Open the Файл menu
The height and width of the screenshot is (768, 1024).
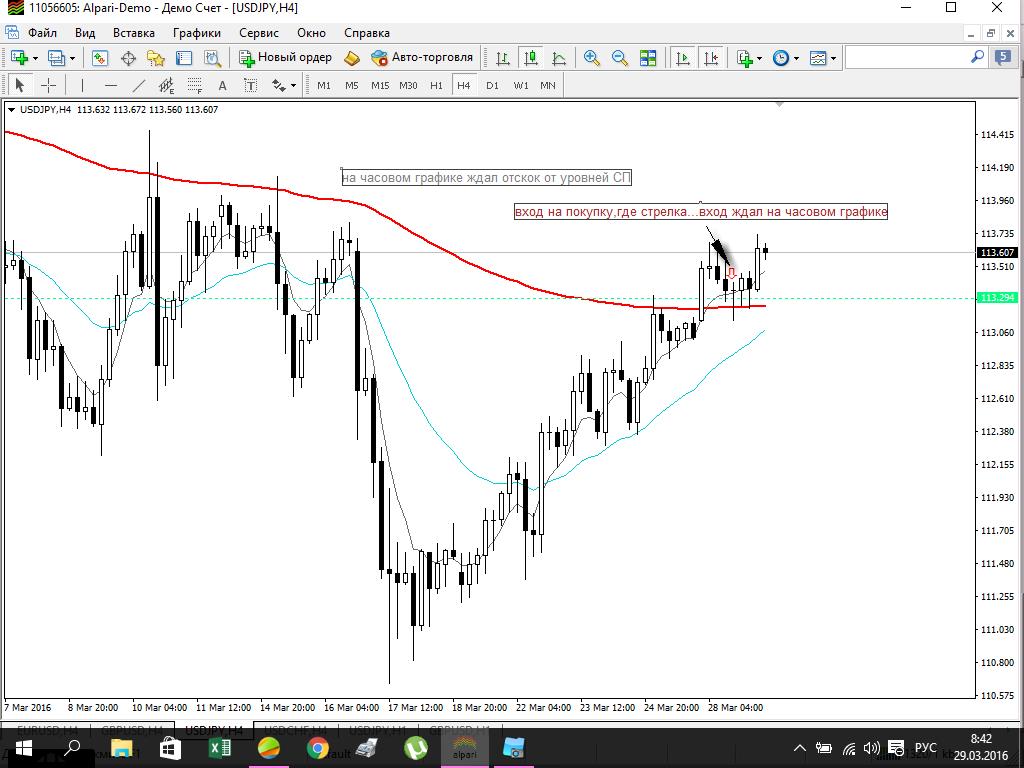point(42,33)
